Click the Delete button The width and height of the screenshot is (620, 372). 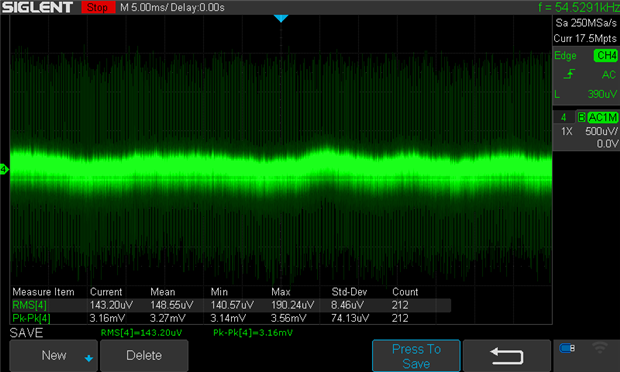(x=144, y=355)
